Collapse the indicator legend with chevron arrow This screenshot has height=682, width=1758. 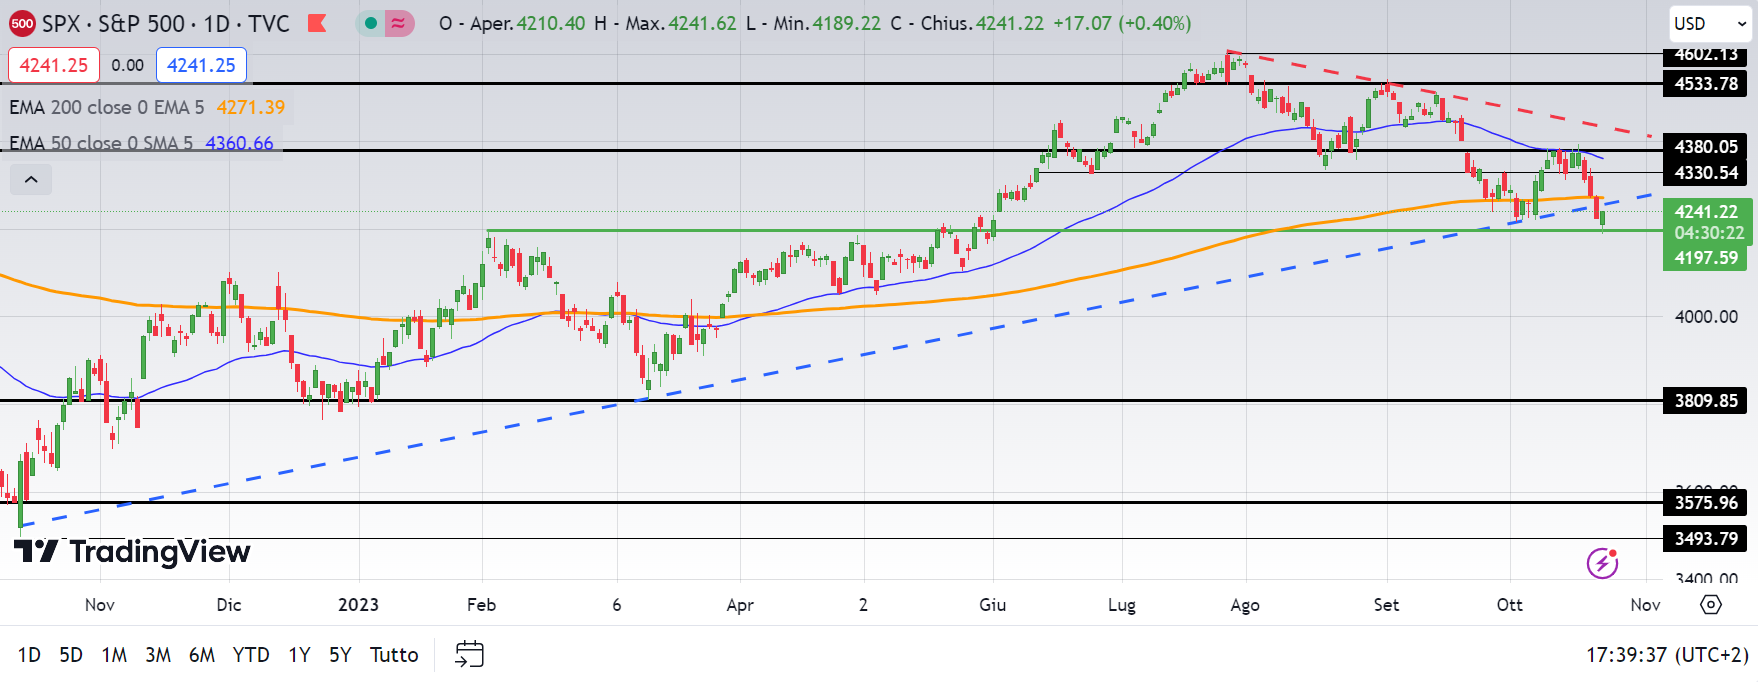coord(31,180)
